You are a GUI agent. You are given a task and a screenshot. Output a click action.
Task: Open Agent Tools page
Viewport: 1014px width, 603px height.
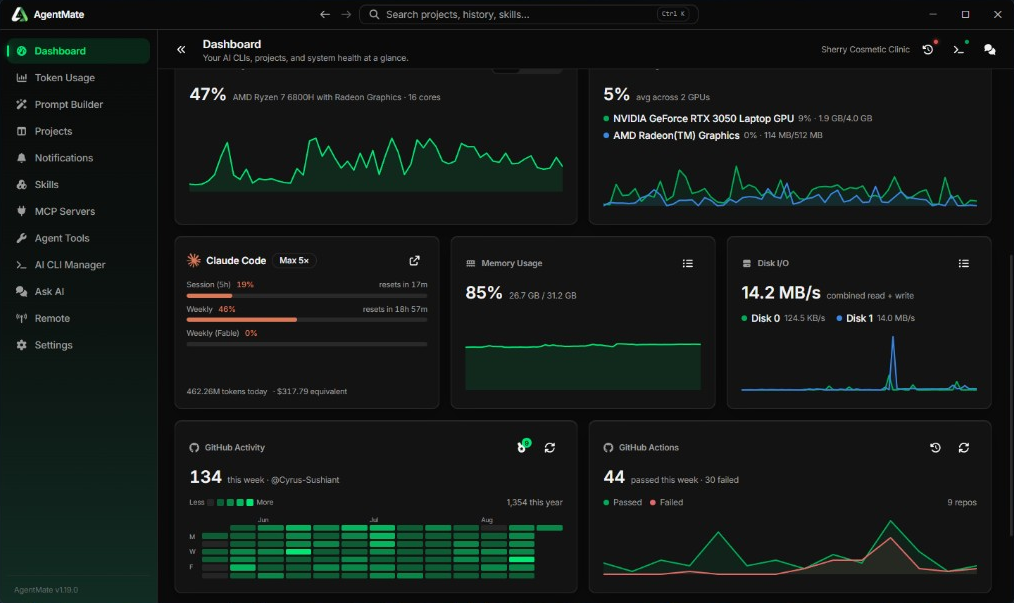(78, 238)
